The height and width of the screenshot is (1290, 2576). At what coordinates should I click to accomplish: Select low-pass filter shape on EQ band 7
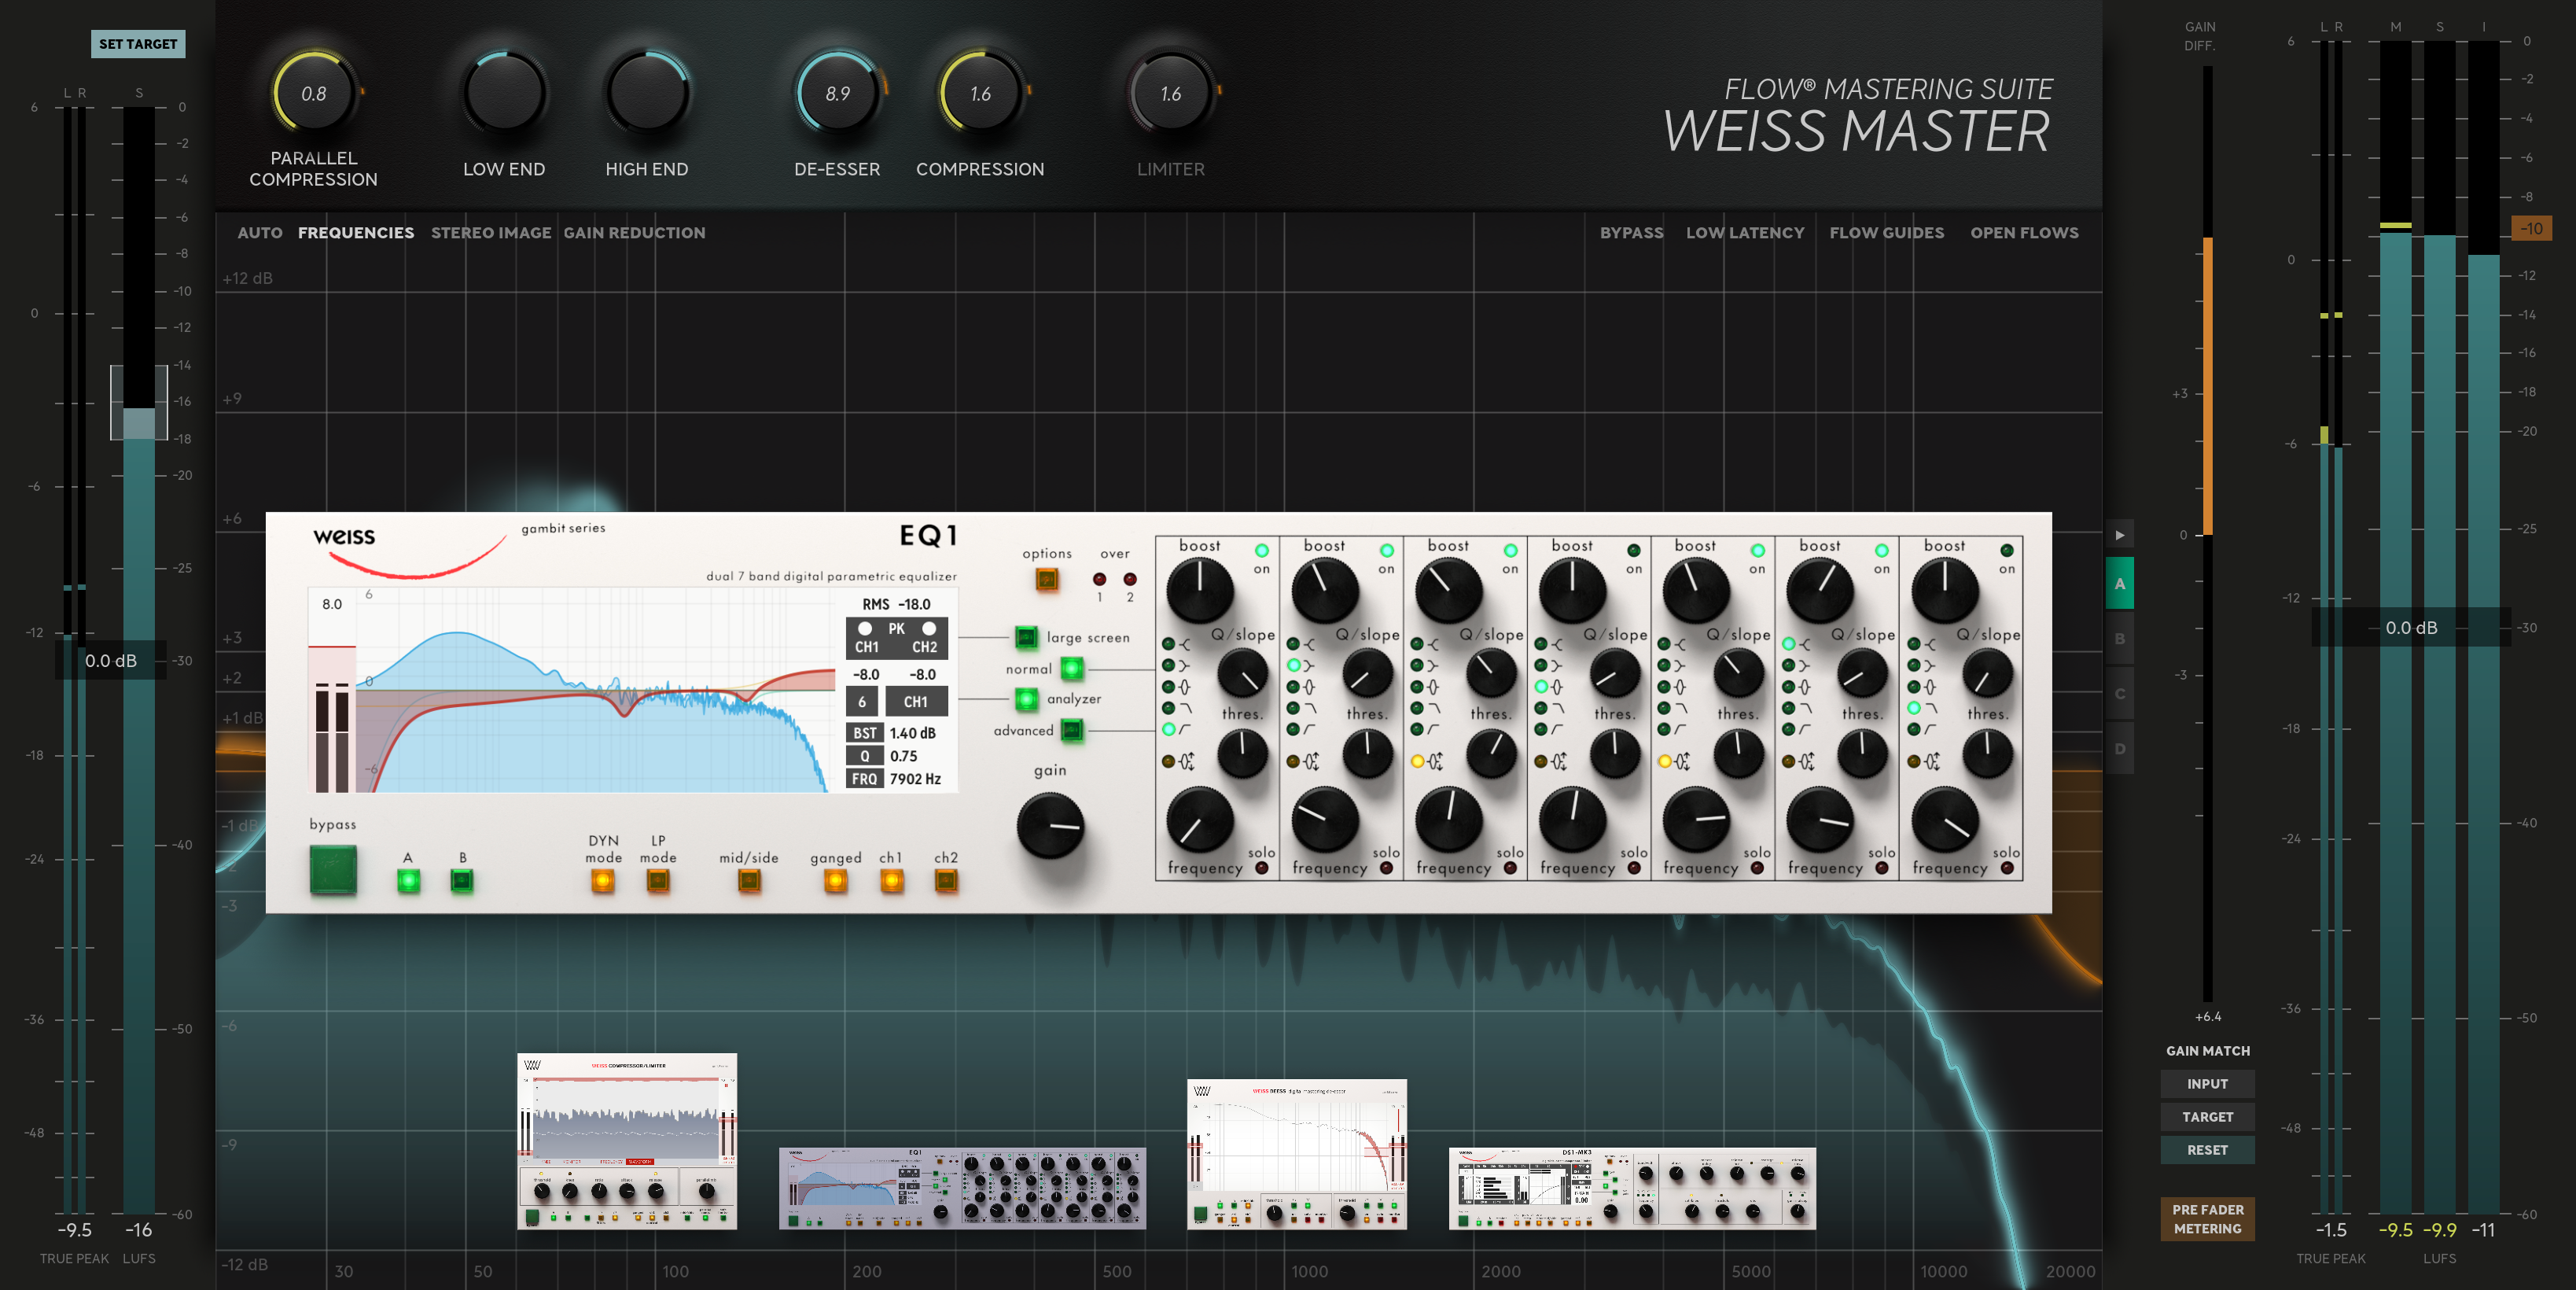tap(1913, 708)
